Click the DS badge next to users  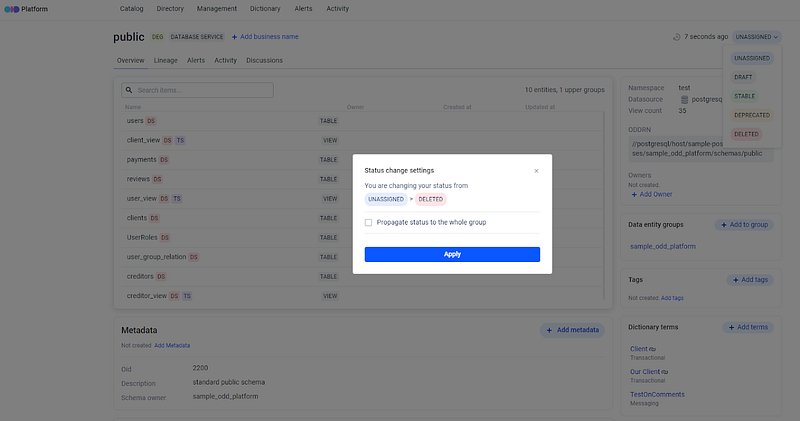151,121
